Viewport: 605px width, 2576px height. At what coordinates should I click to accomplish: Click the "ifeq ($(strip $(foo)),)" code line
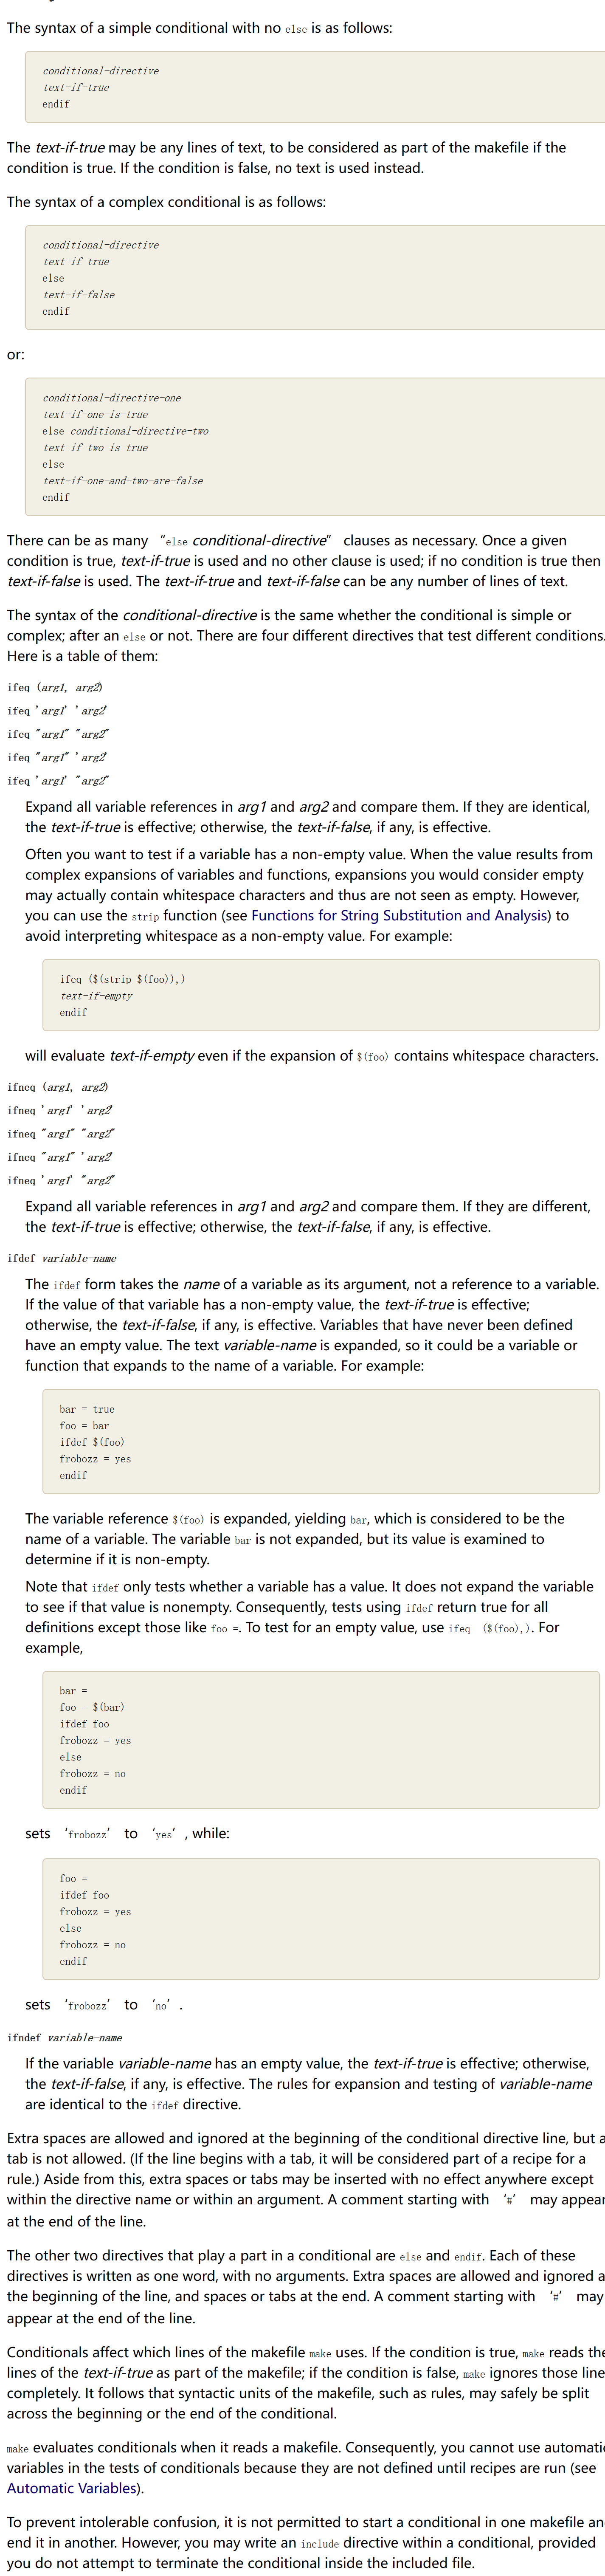tap(122, 979)
